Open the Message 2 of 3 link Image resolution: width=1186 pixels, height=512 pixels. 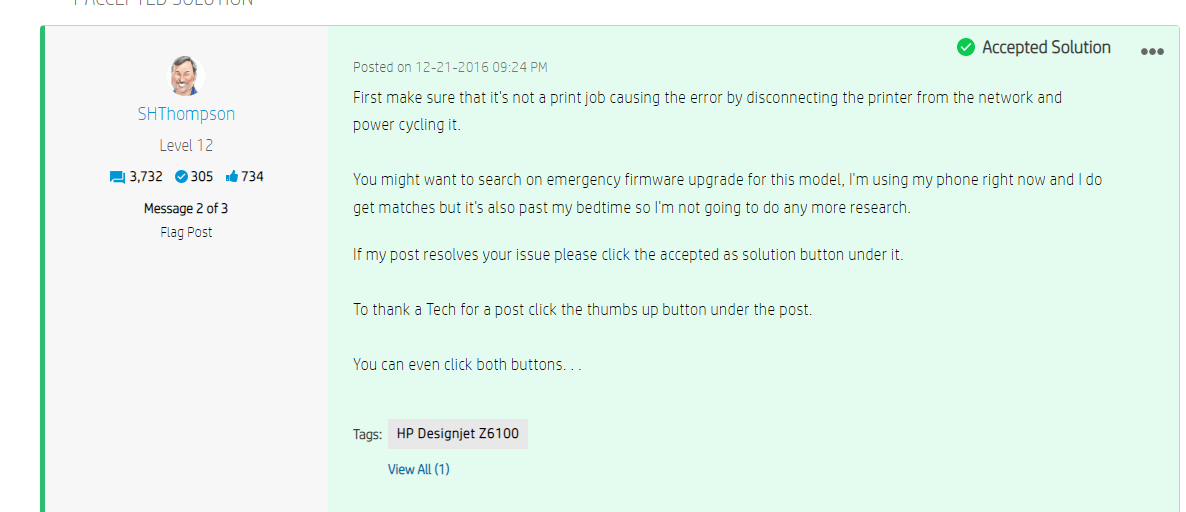coord(186,209)
